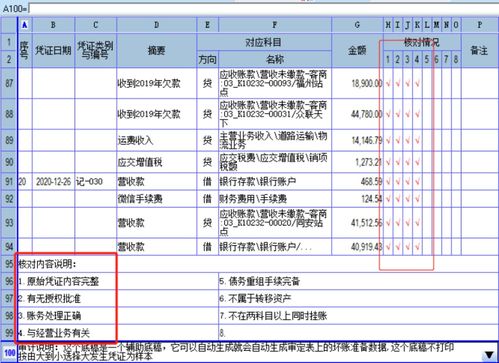Viewport: 499px width, 363px height.
Task: Click the 方向 sub-header cell
Action: click(x=208, y=59)
